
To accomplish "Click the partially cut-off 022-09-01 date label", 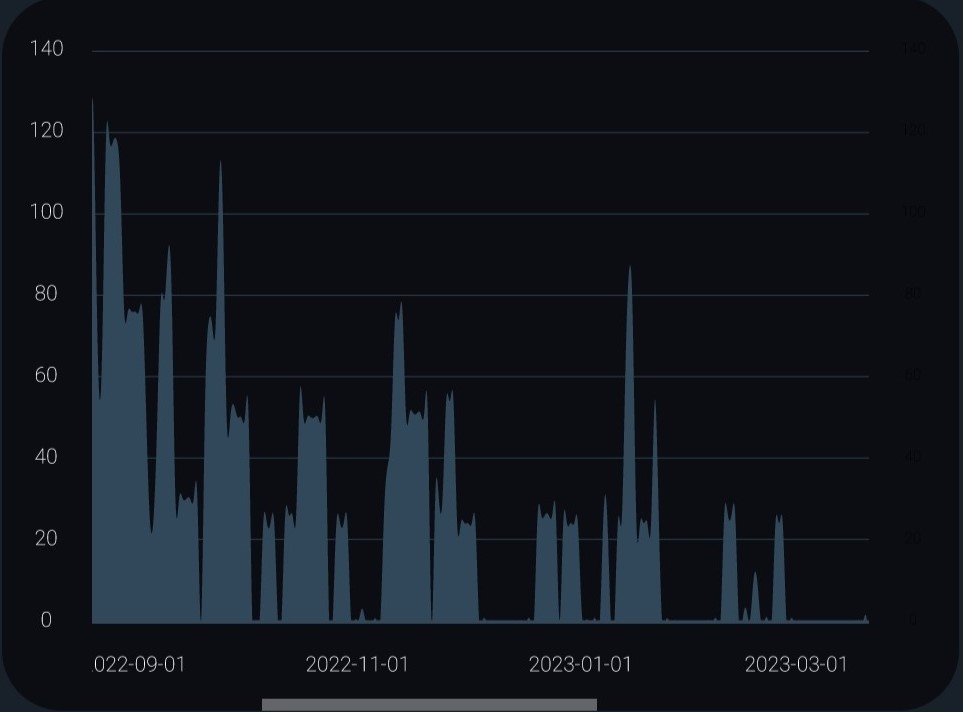I will coord(139,665).
